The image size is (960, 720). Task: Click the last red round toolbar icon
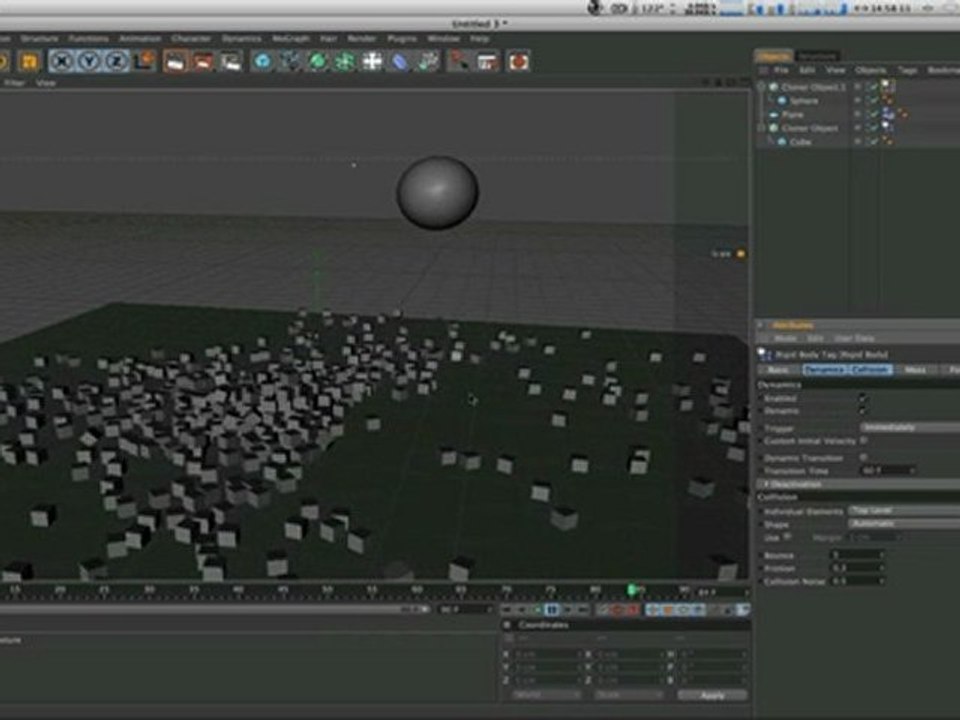click(x=518, y=61)
